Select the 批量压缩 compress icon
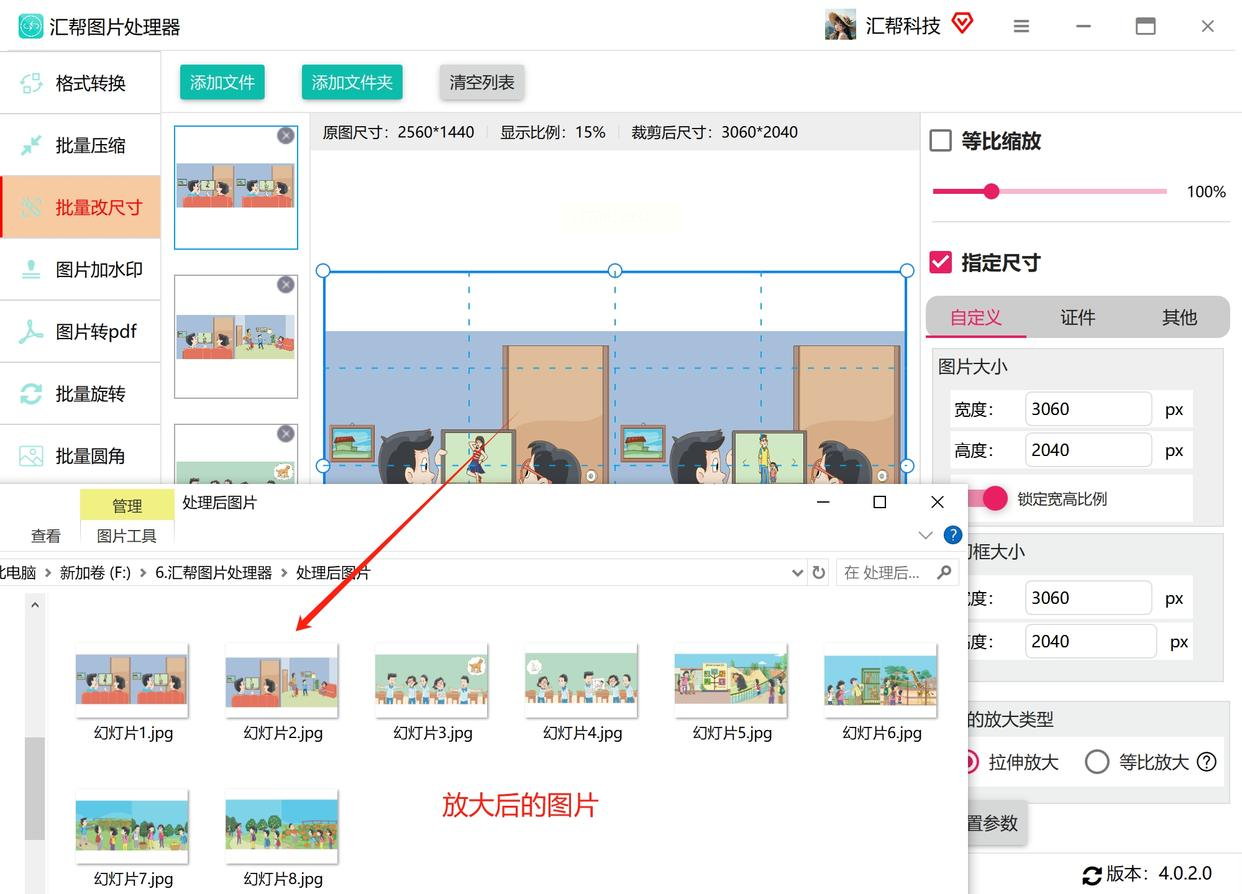The height and width of the screenshot is (894, 1242). [x=31, y=145]
